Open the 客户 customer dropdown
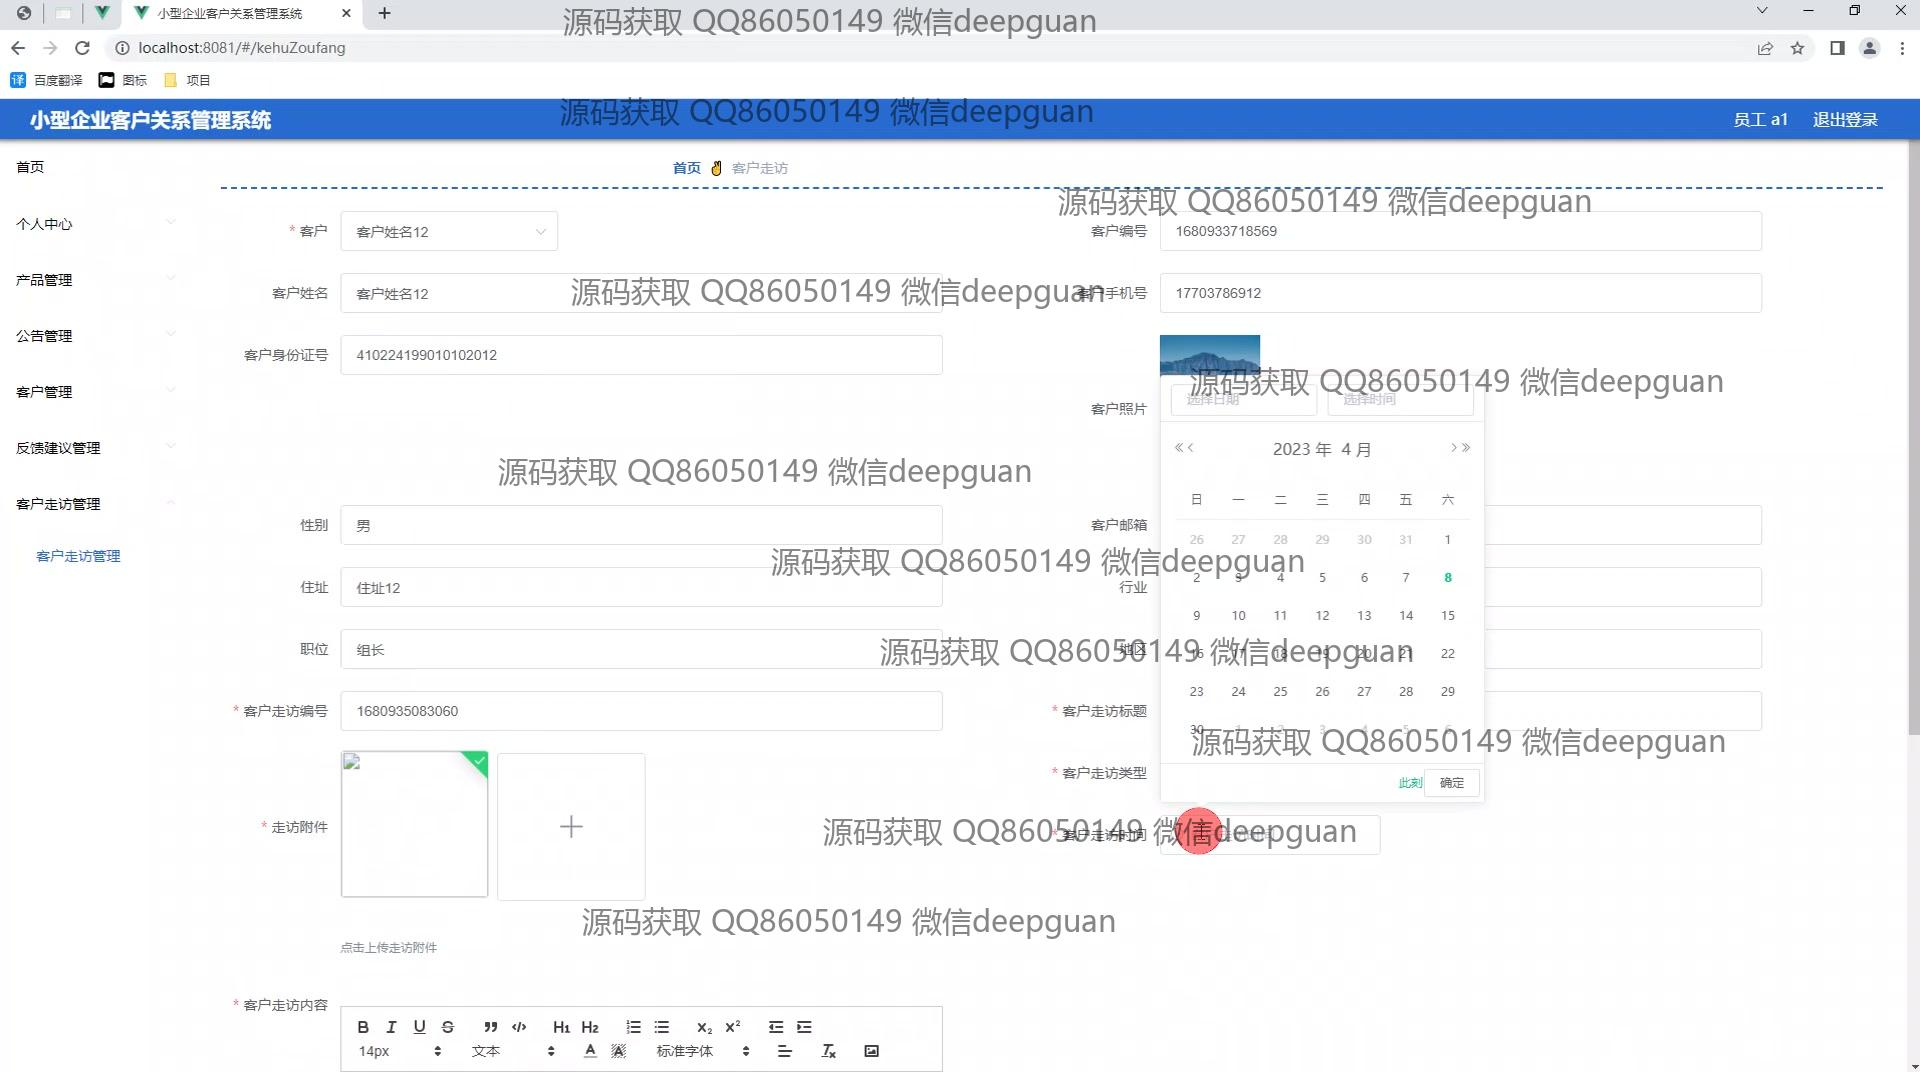 (449, 232)
